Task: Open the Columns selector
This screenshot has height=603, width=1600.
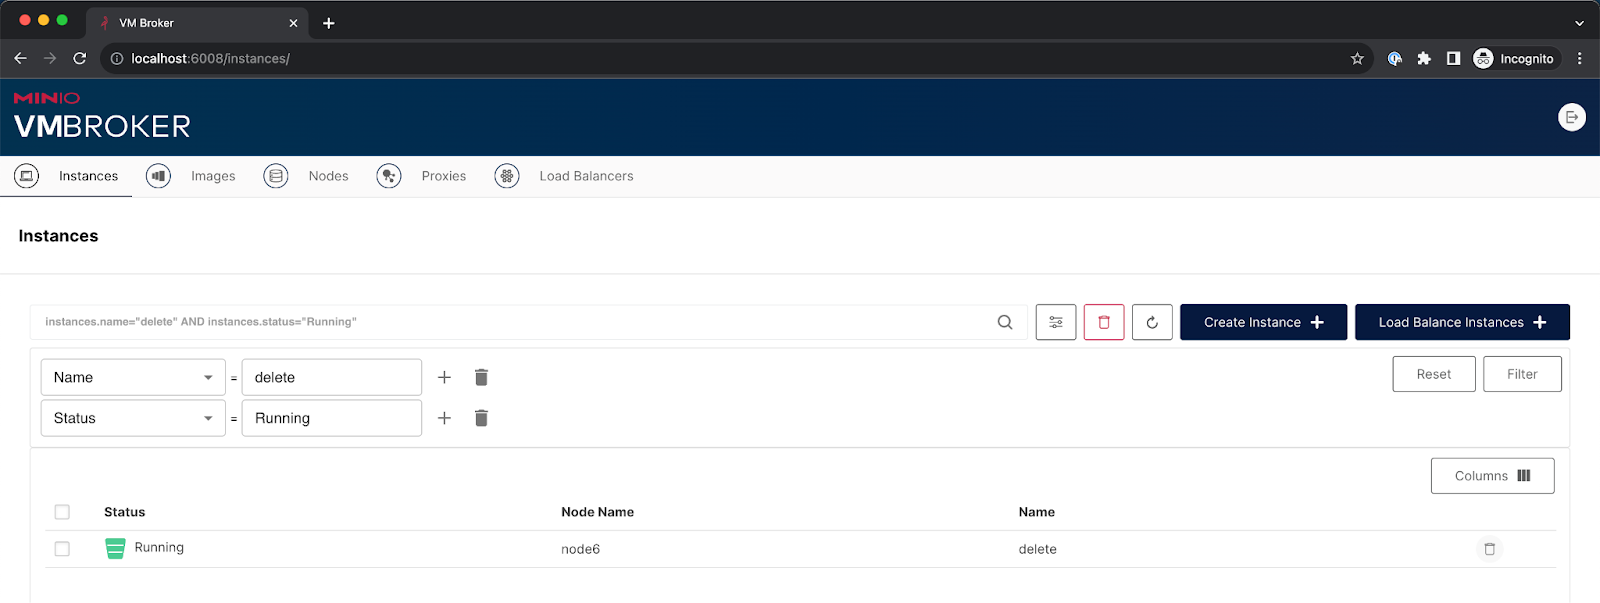Action: pos(1492,476)
